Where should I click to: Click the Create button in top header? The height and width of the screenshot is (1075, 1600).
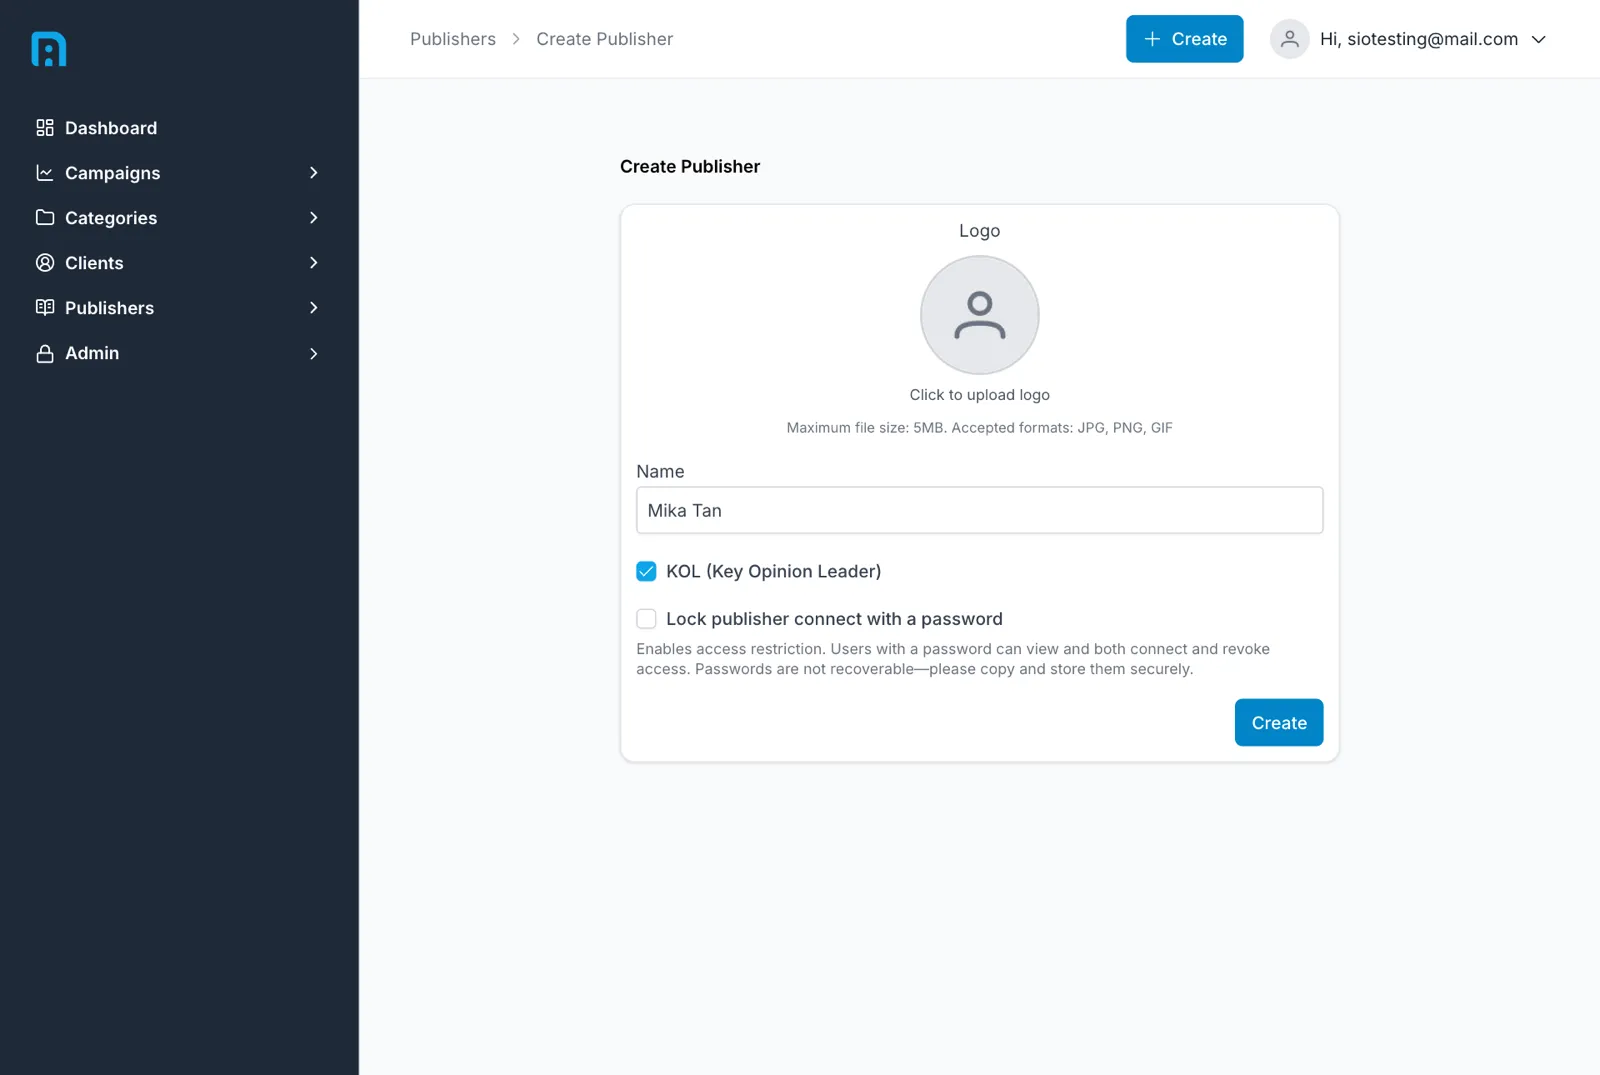point(1185,39)
